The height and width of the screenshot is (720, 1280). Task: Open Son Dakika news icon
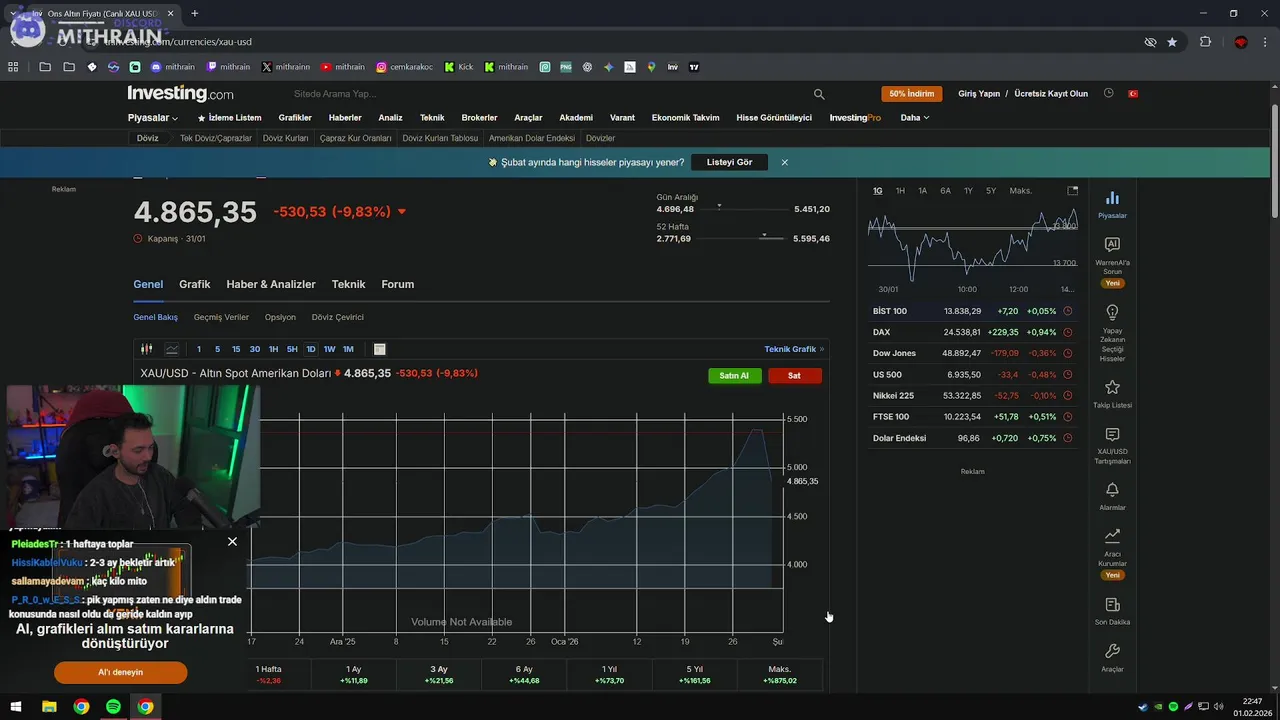coord(1112,605)
